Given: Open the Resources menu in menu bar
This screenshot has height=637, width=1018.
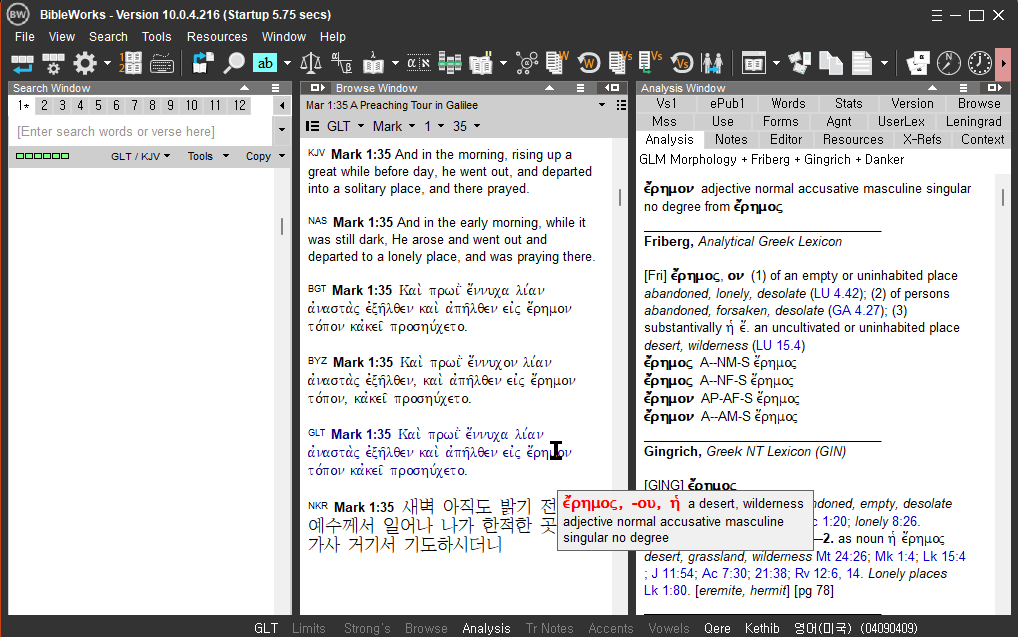Looking at the screenshot, I should [217, 36].
